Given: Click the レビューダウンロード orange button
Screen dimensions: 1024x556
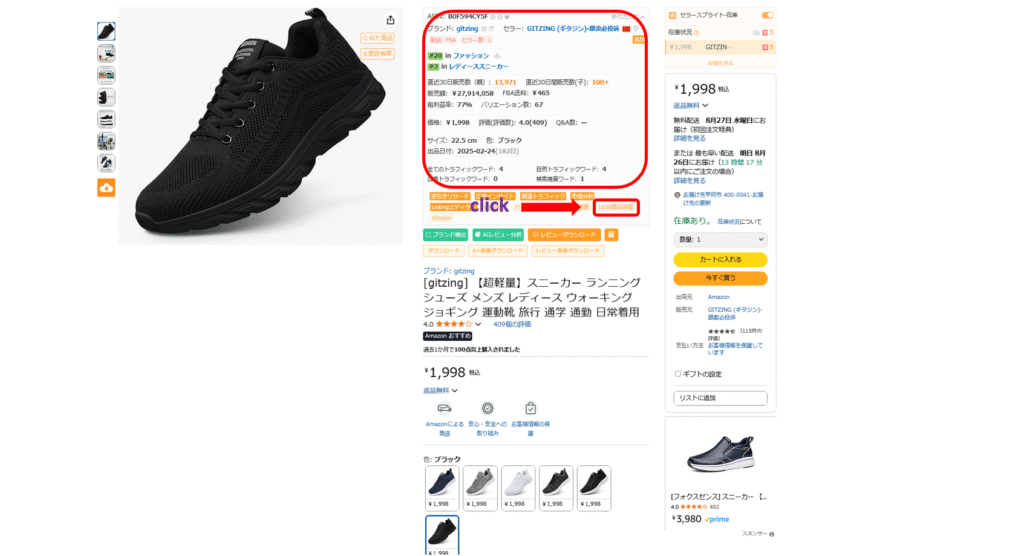Looking at the screenshot, I should point(564,235).
